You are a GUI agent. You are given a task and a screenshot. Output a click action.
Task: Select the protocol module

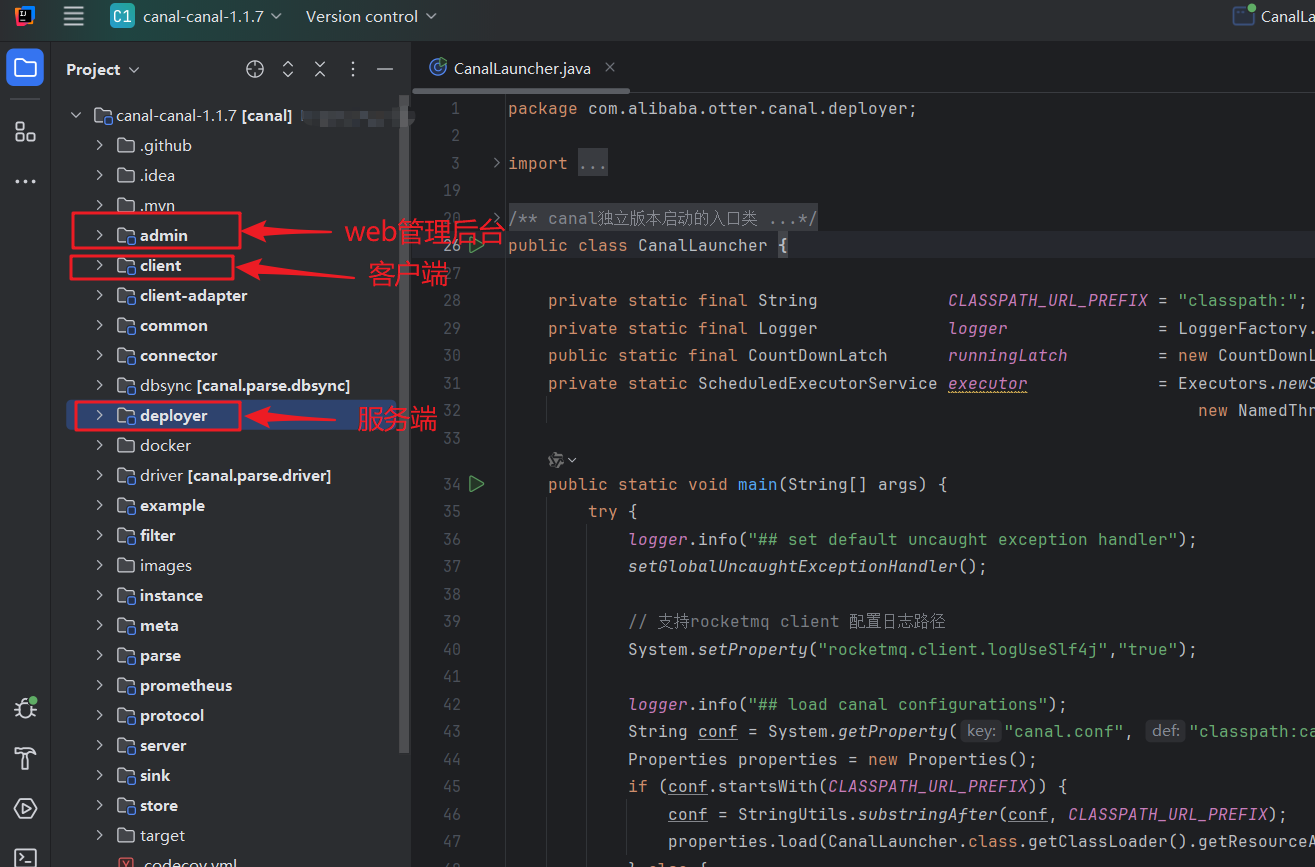click(x=172, y=715)
